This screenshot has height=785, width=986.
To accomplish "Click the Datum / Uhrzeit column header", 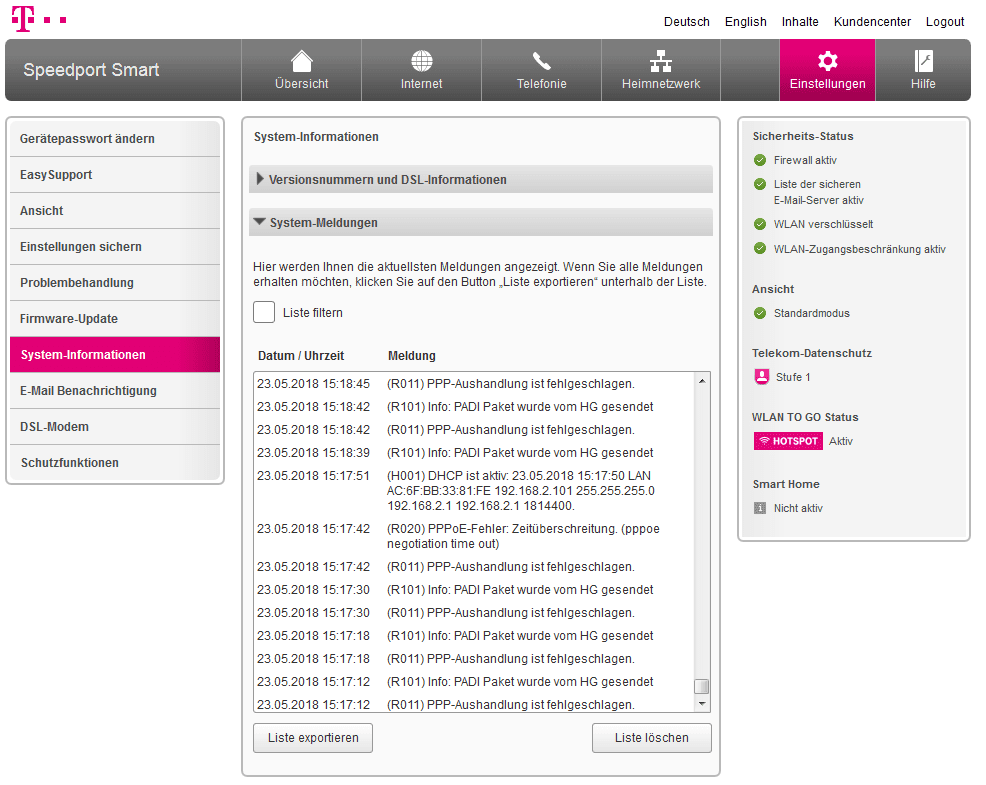I will point(301,356).
